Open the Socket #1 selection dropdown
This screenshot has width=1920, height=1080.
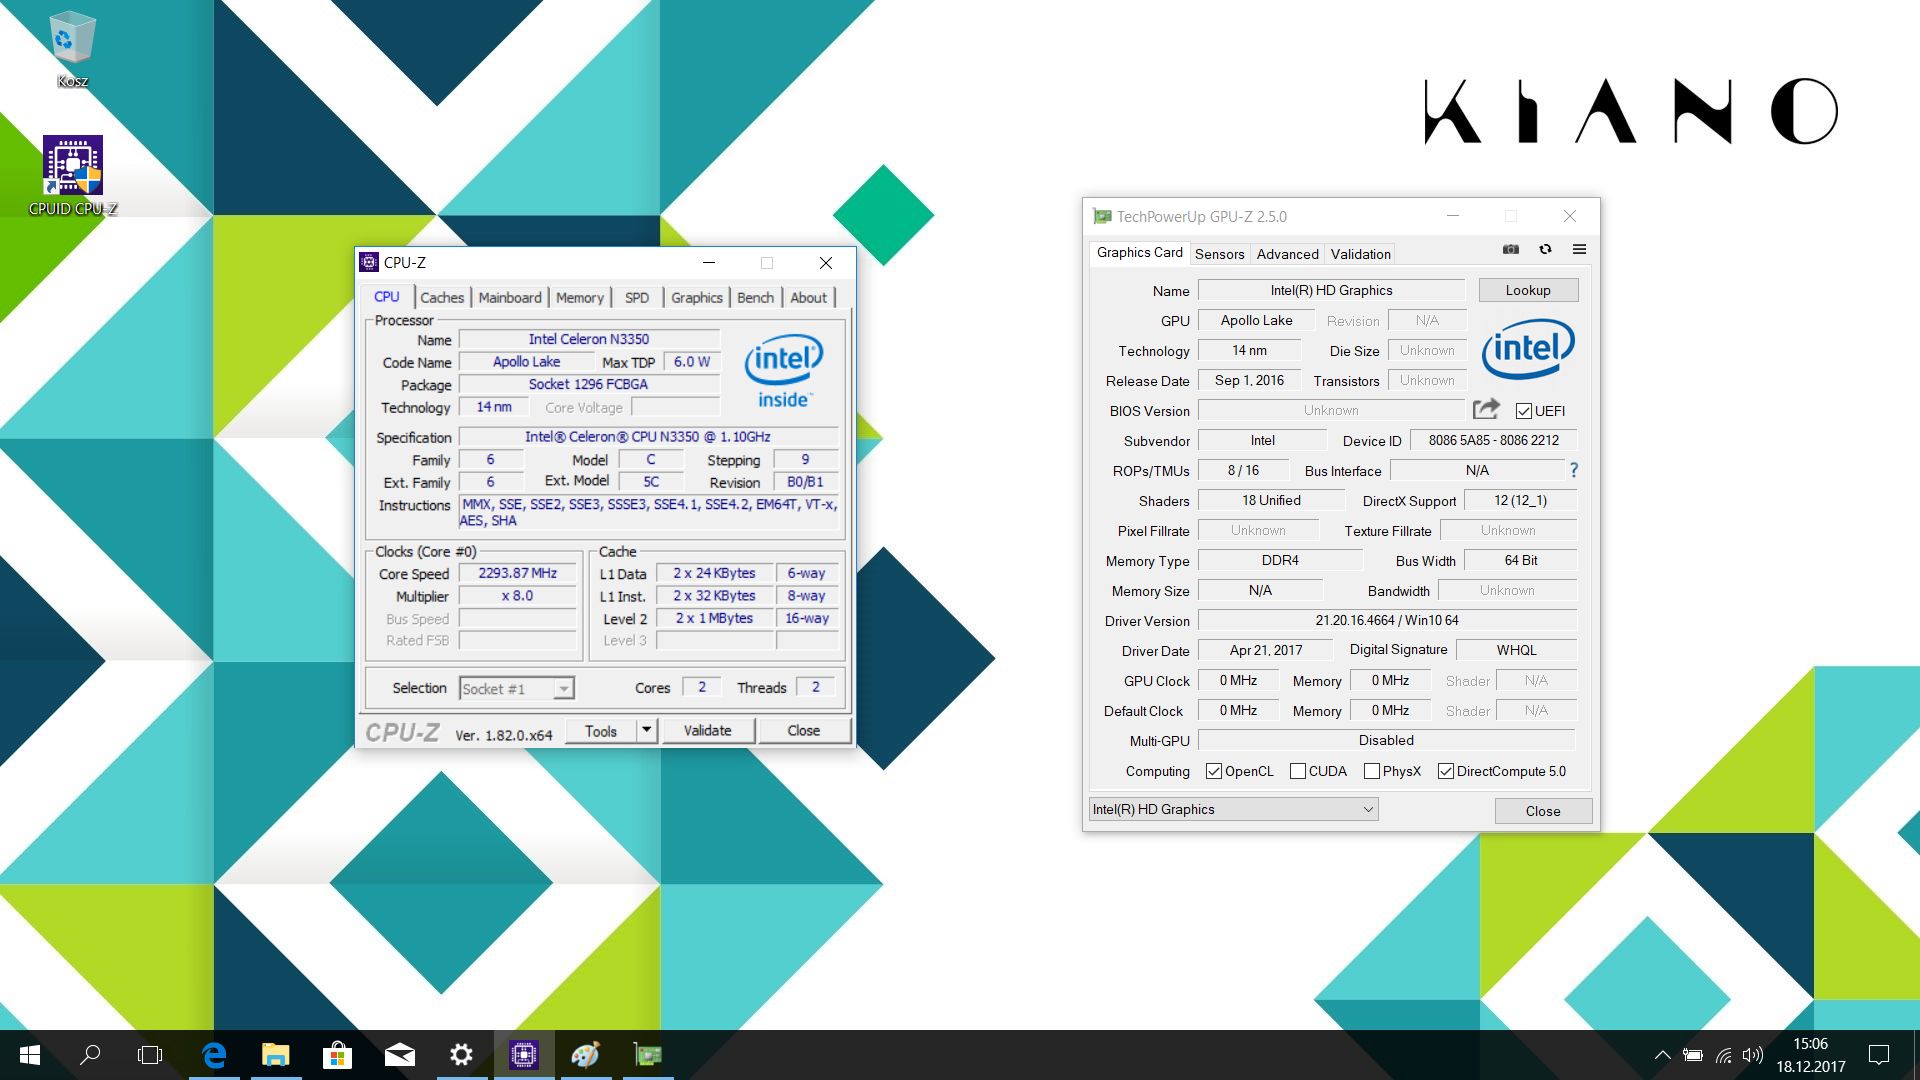(x=563, y=688)
